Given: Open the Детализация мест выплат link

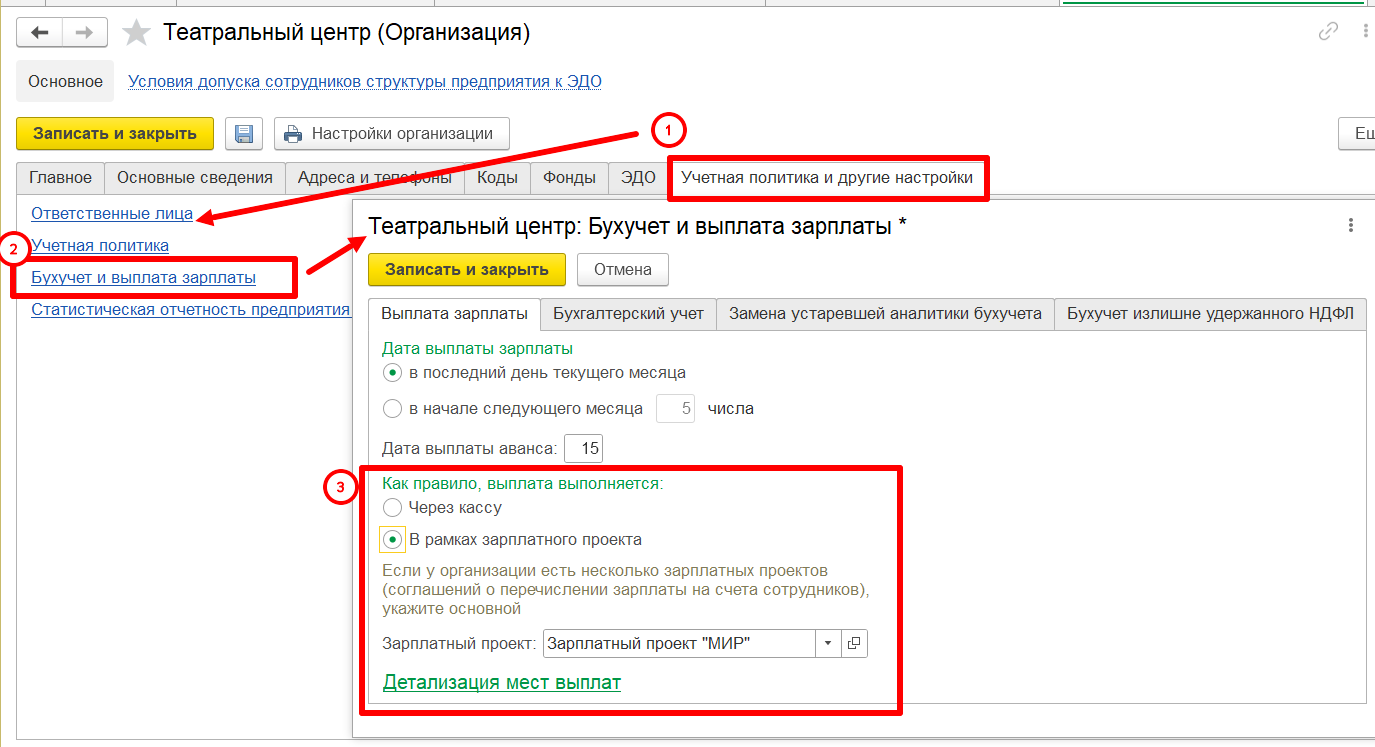Looking at the screenshot, I should pyautogui.click(x=501, y=683).
